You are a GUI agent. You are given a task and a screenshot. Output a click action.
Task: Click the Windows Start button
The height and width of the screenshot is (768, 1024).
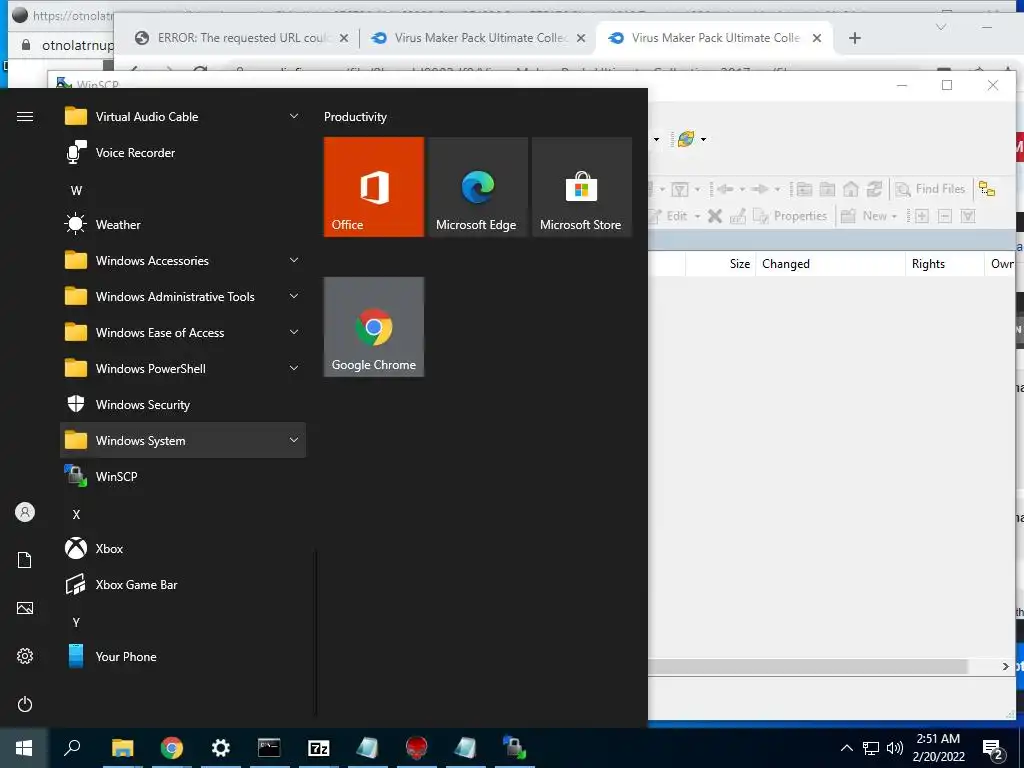[24, 748]
